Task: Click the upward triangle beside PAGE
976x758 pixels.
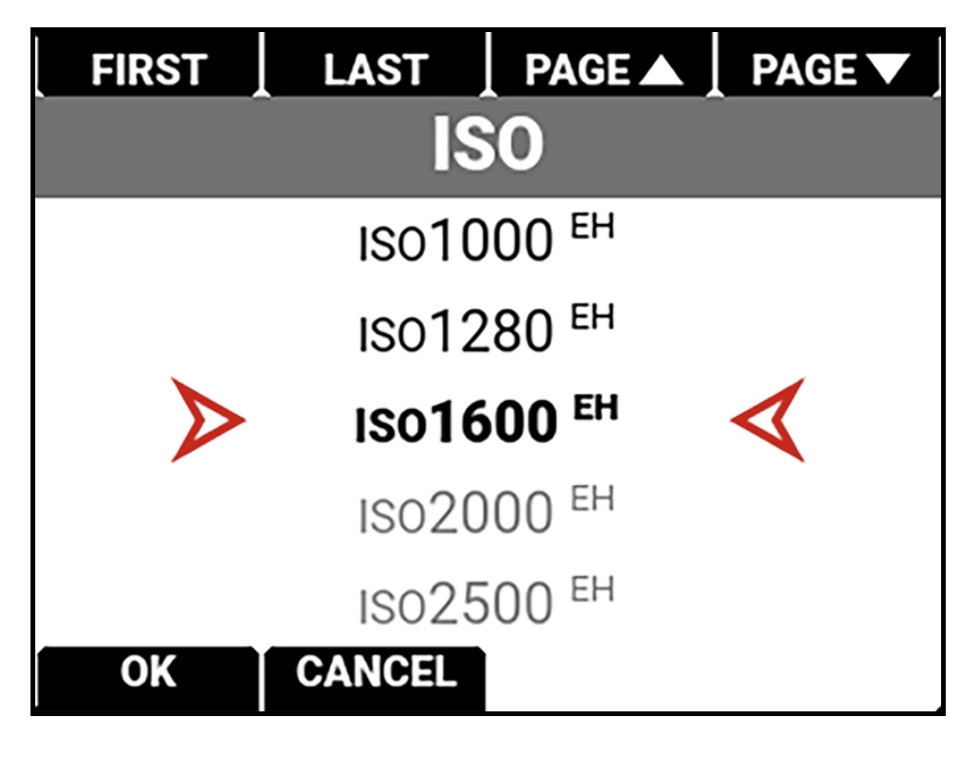Action: click(x=661, y=70)
